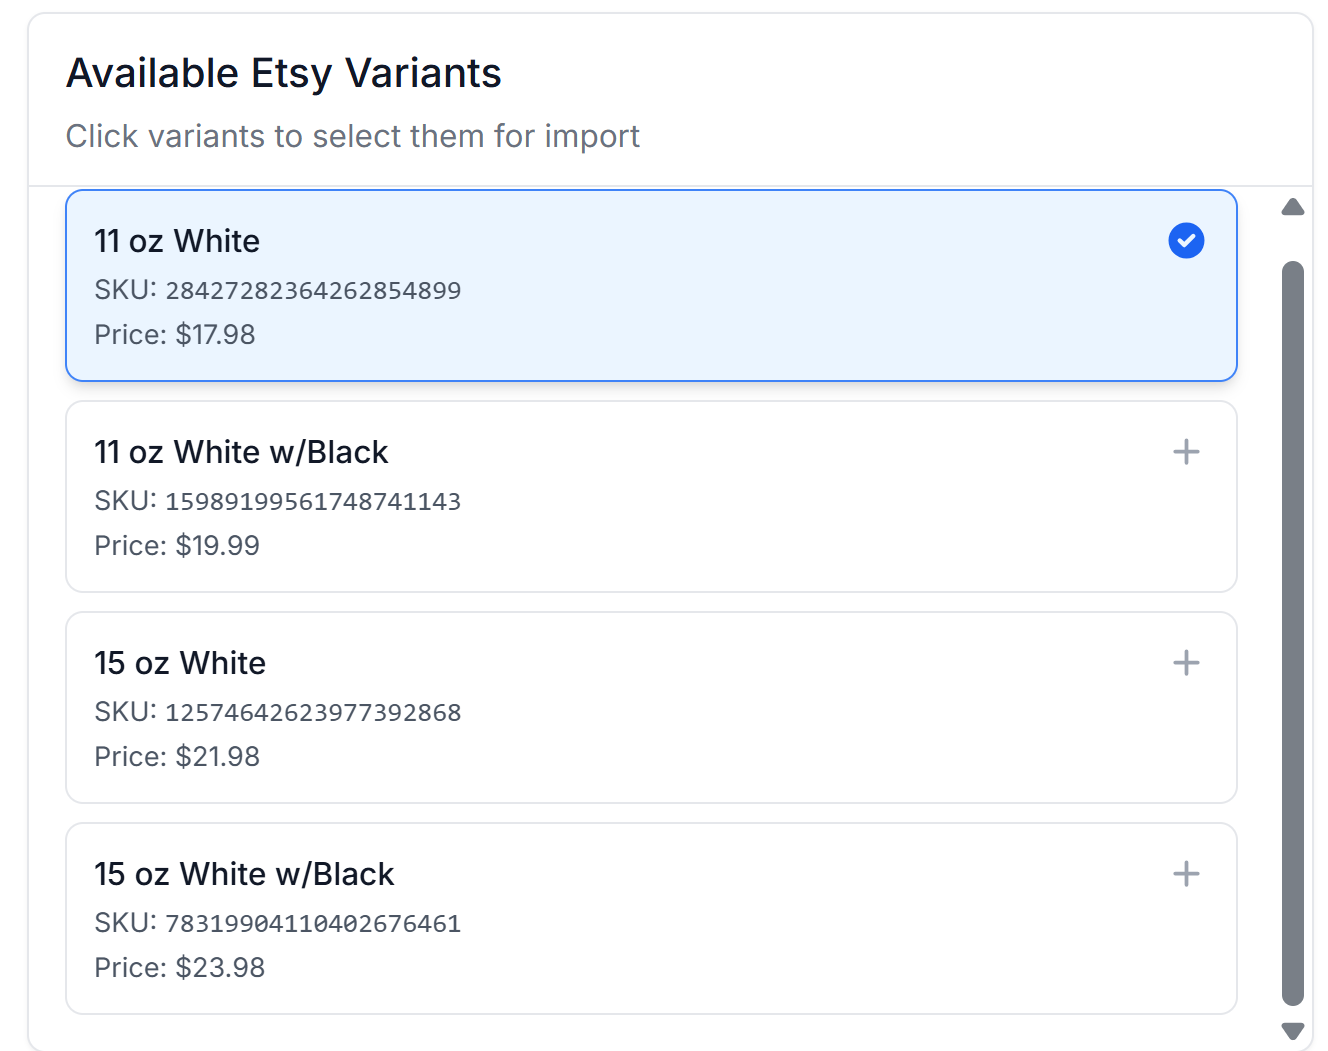Click plus icon on 11 oz White w/Black
This screenshot has width=1328, height=1051.
(1186, 452)
